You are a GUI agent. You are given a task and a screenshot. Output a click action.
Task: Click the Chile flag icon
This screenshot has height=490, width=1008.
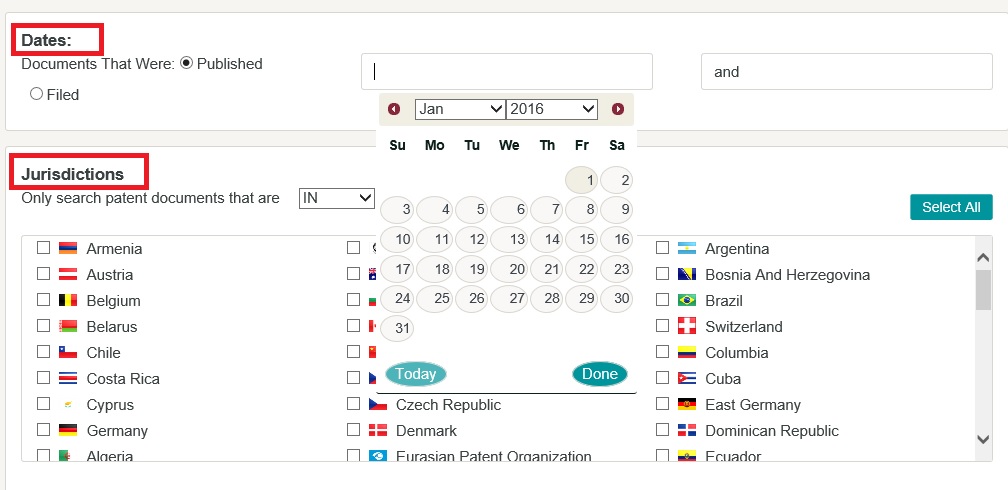click(x=68, y=352)
